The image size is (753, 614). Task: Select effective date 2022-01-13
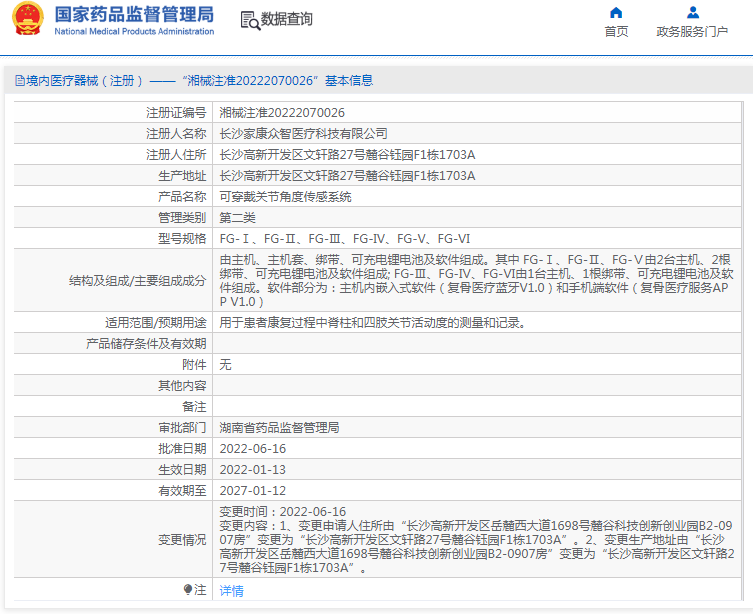(253, 470)
